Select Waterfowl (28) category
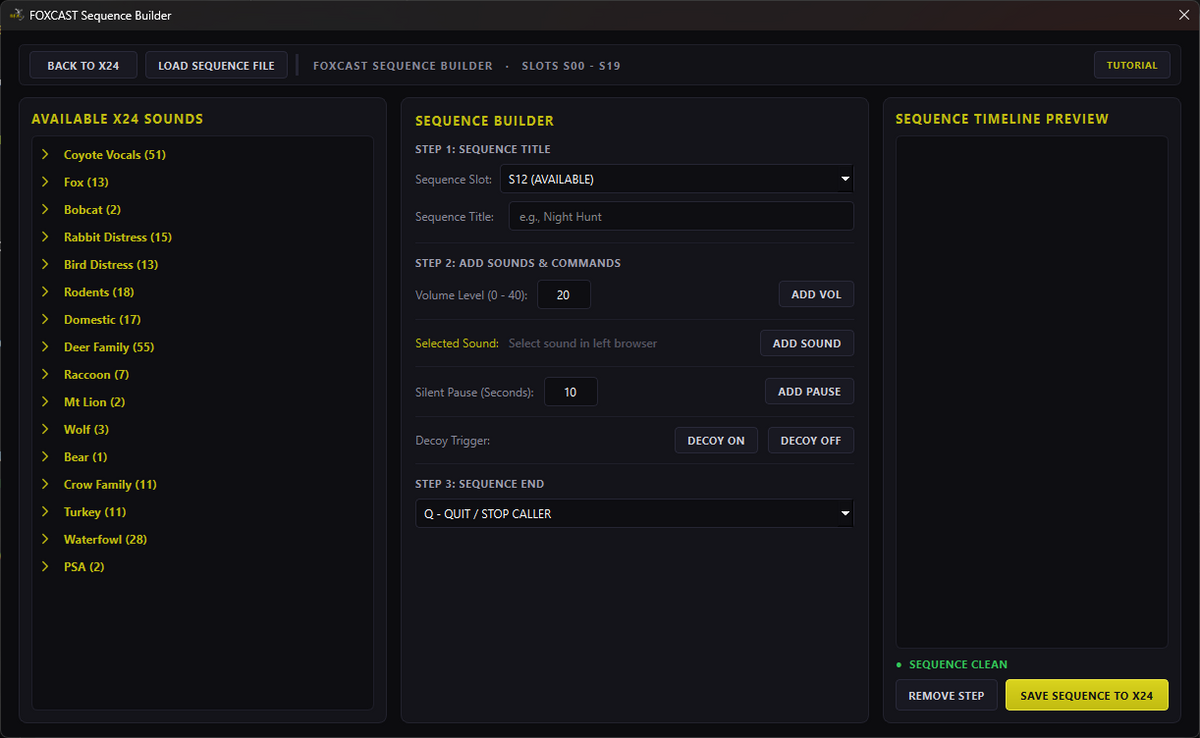This screenshot has height=738, width=1200. point(105,540)
